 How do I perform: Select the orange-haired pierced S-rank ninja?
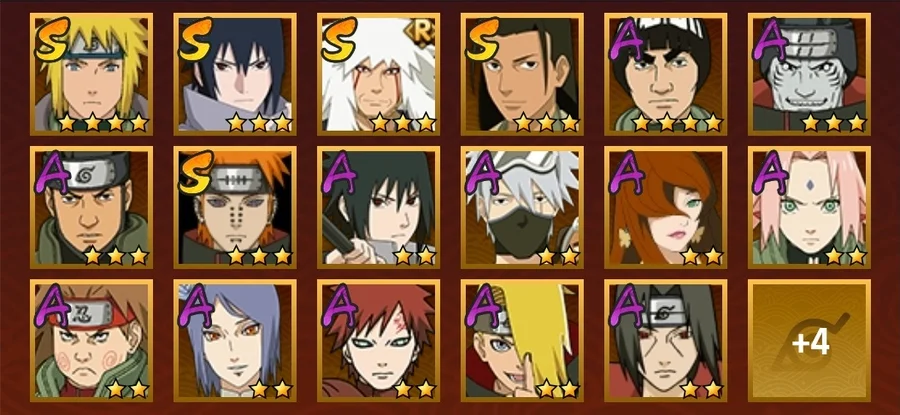click(235, 208)
